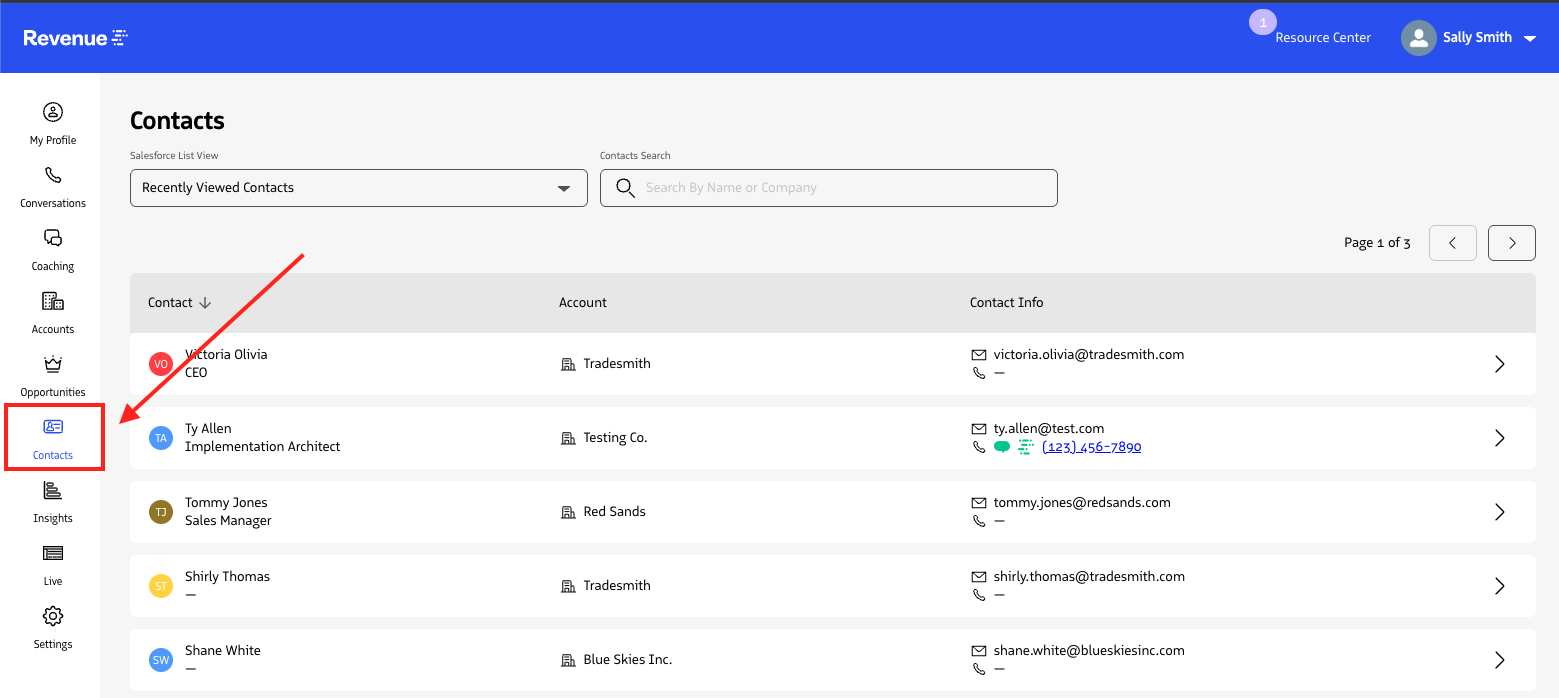Viewport: 1559px width, 698px height.
Task: Click the Opportunities crown icon
Action: 52,364
